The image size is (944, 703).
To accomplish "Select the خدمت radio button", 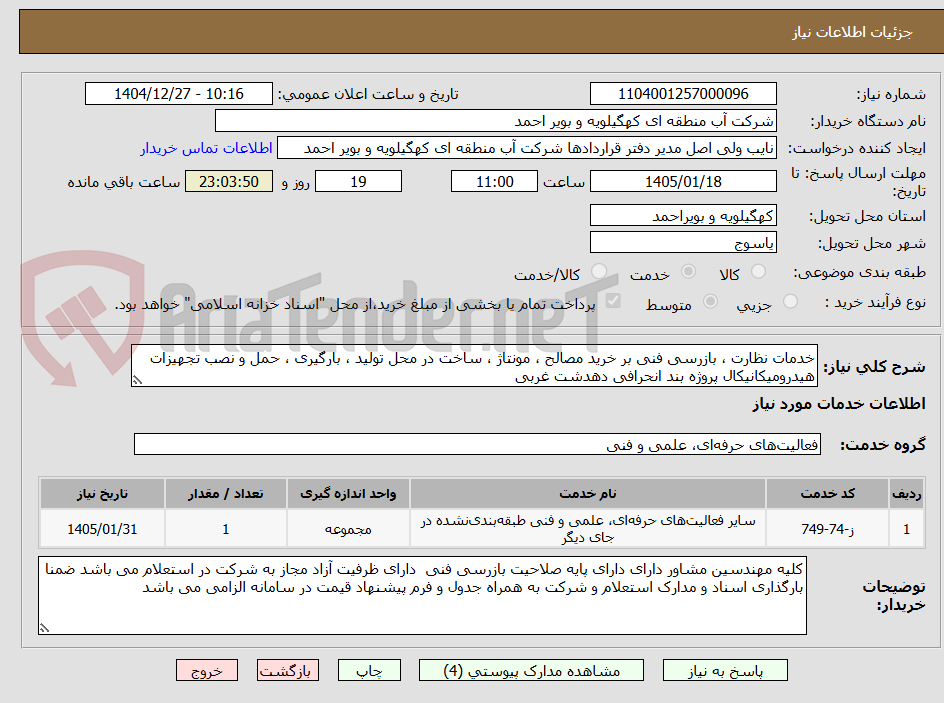I will pos(688,272).
